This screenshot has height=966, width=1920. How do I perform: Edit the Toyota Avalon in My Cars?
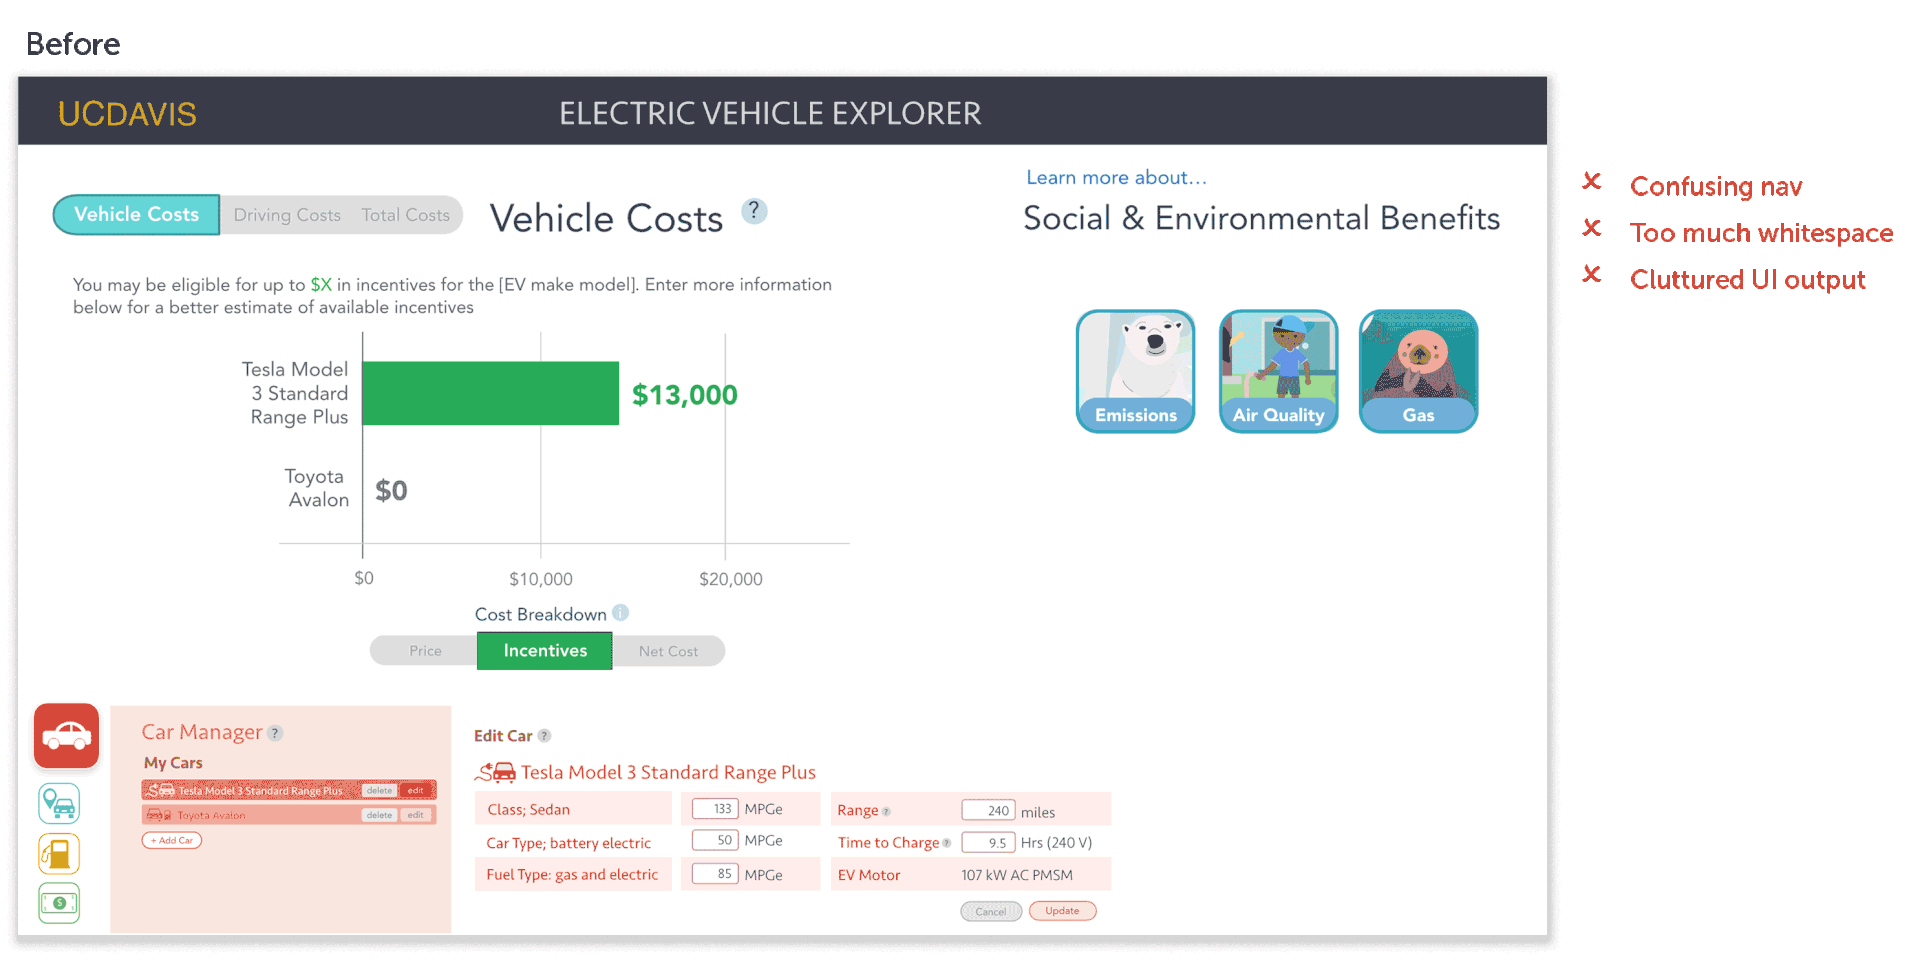point(415,815)
